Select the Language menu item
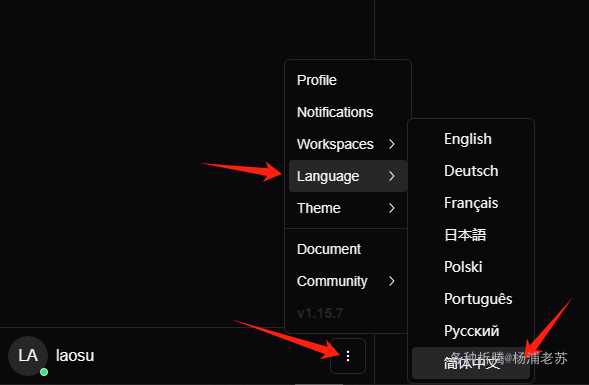Viewport: 589px width, 385px height. point(348,176)
